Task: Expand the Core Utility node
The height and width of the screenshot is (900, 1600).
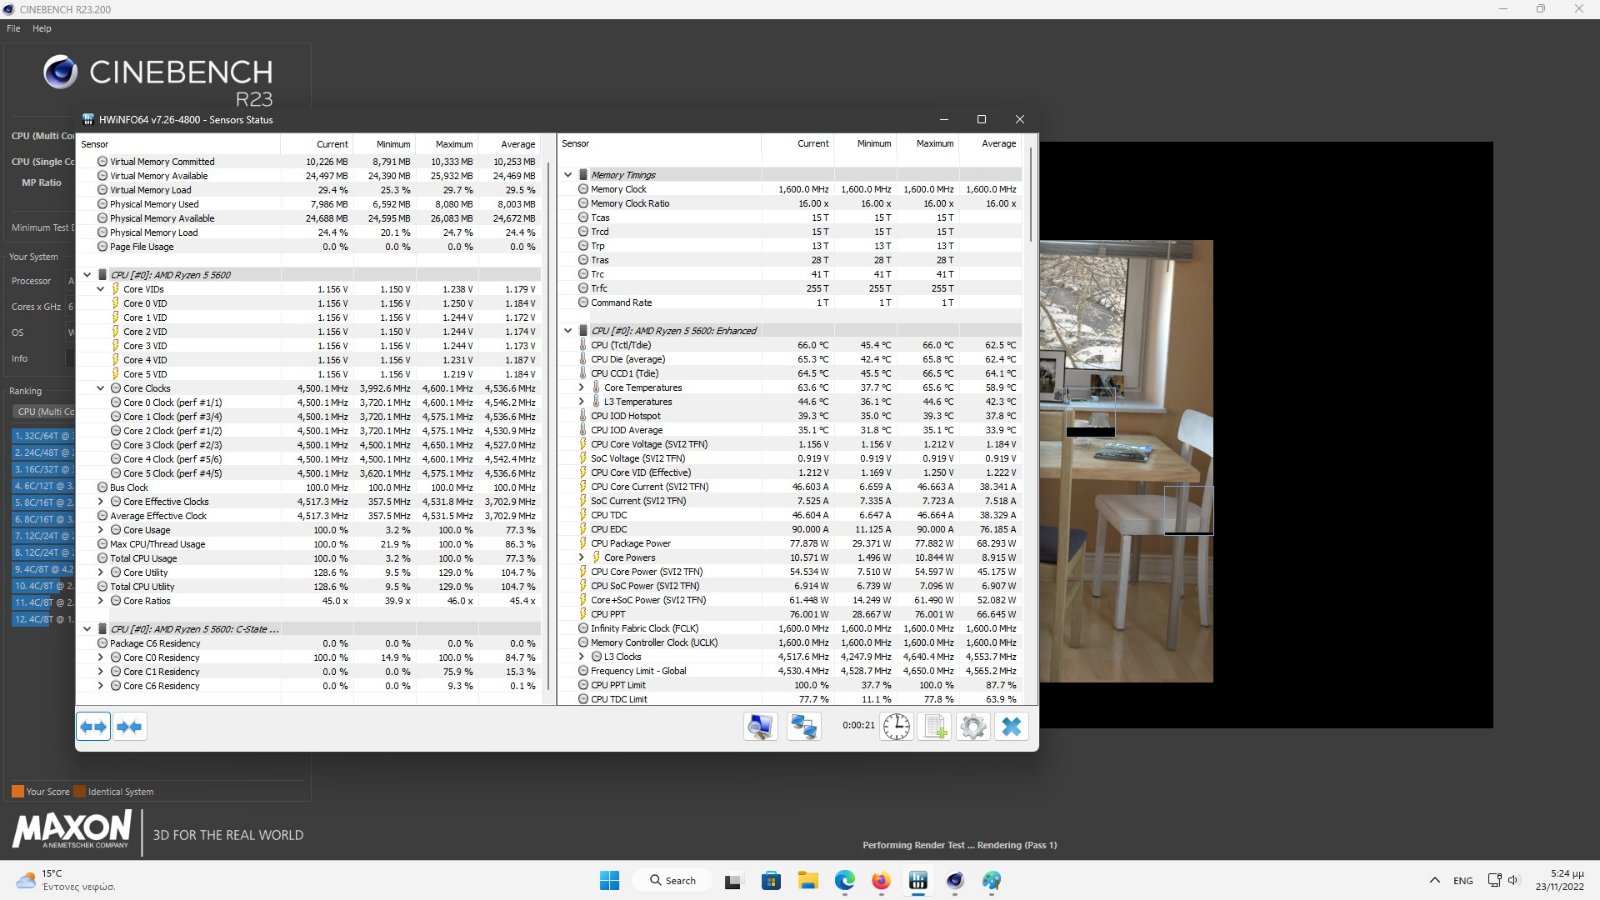Action: coord(101,573)
